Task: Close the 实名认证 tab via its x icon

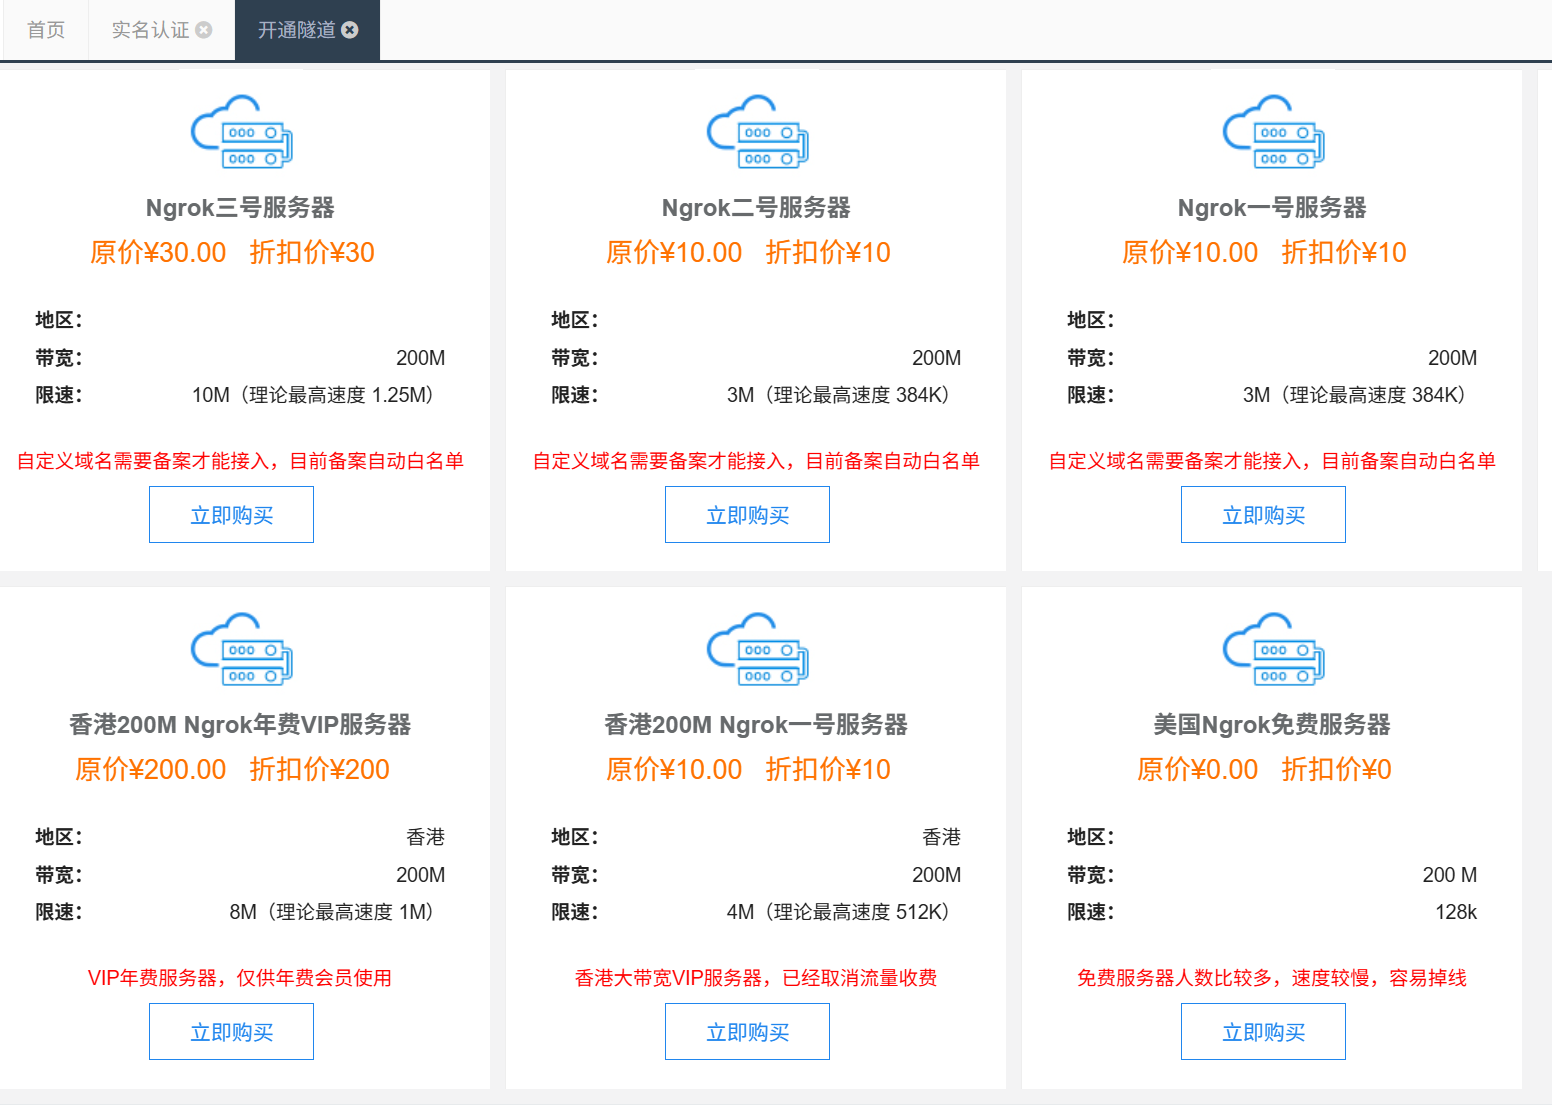Action: (x=204, y=30)
